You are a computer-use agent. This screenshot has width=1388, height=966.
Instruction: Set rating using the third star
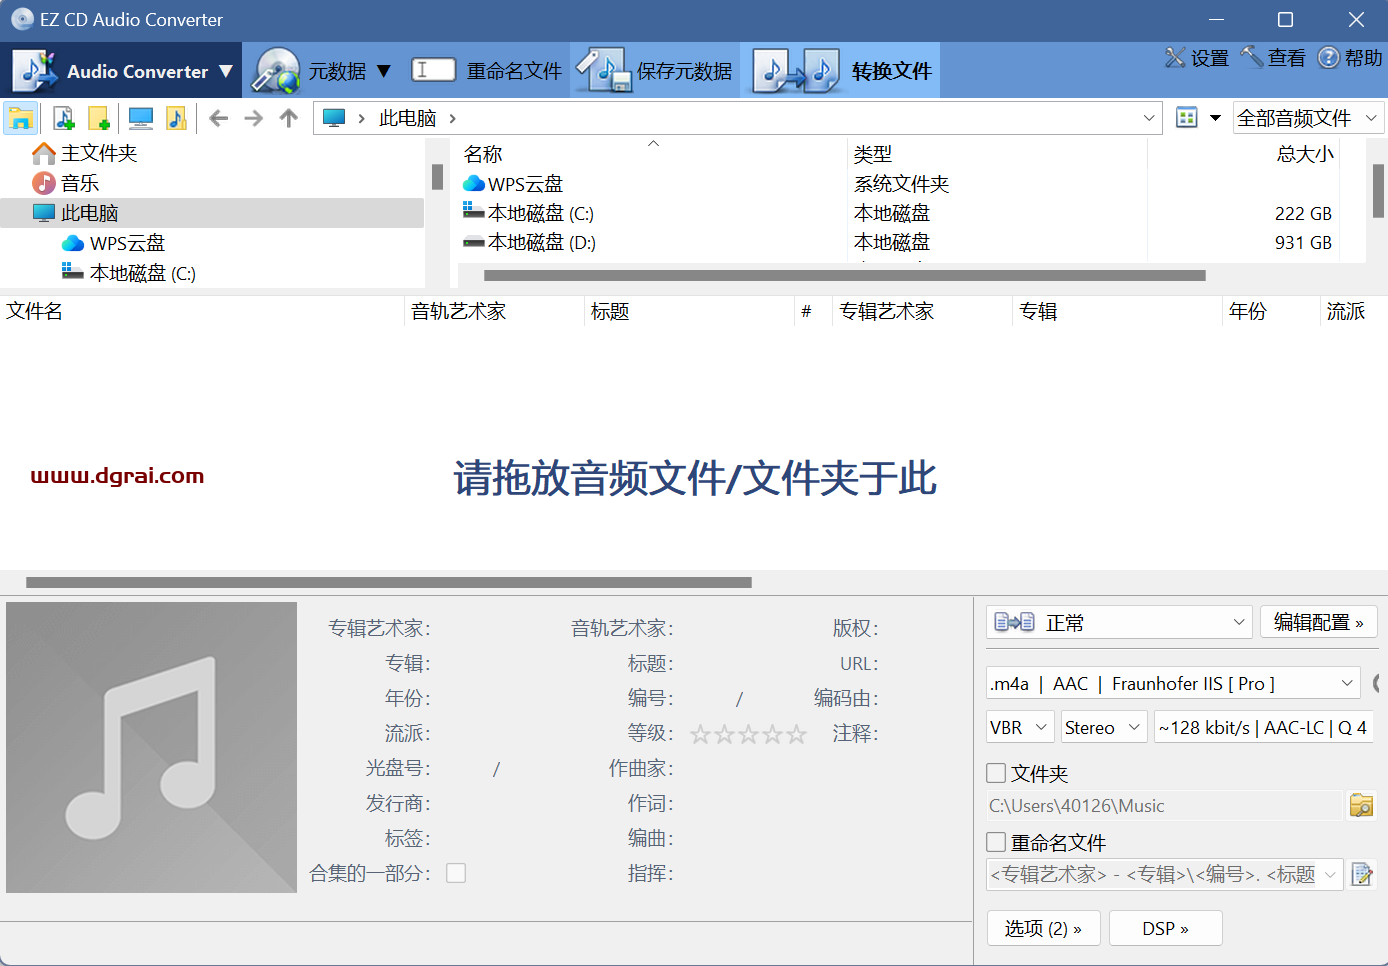pos(748,735)
